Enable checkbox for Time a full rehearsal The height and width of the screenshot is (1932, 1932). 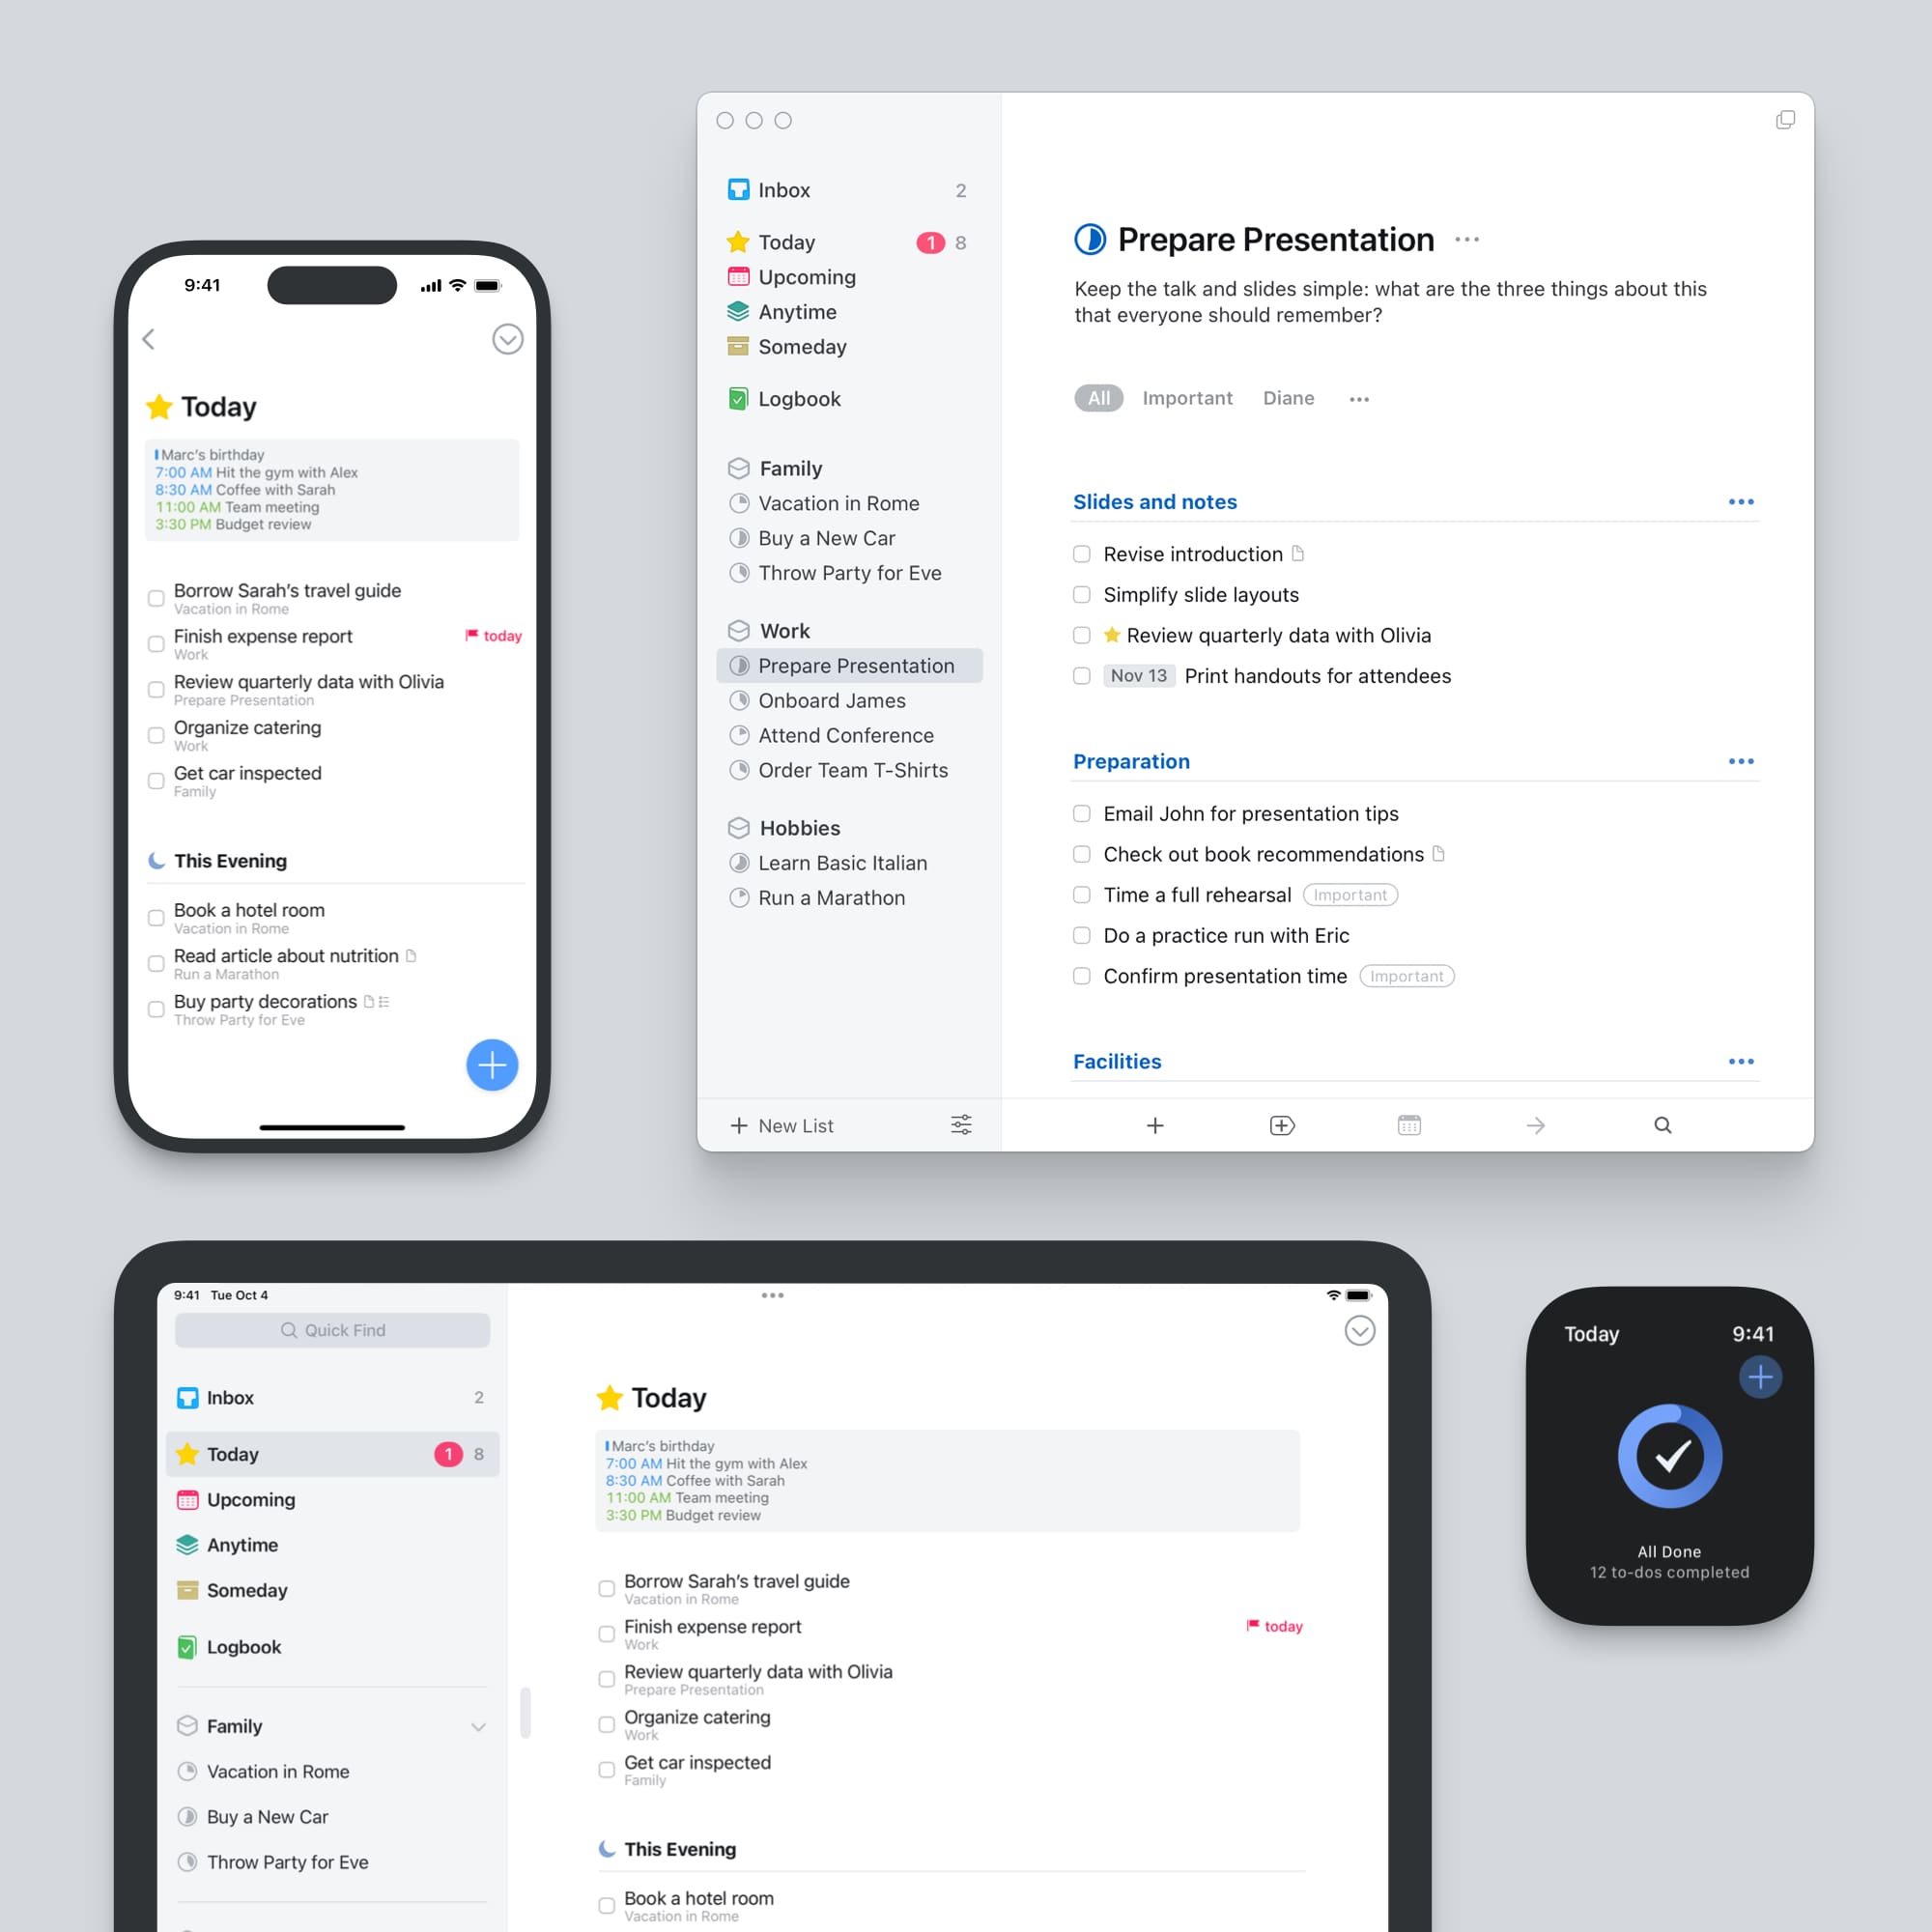1079,895
